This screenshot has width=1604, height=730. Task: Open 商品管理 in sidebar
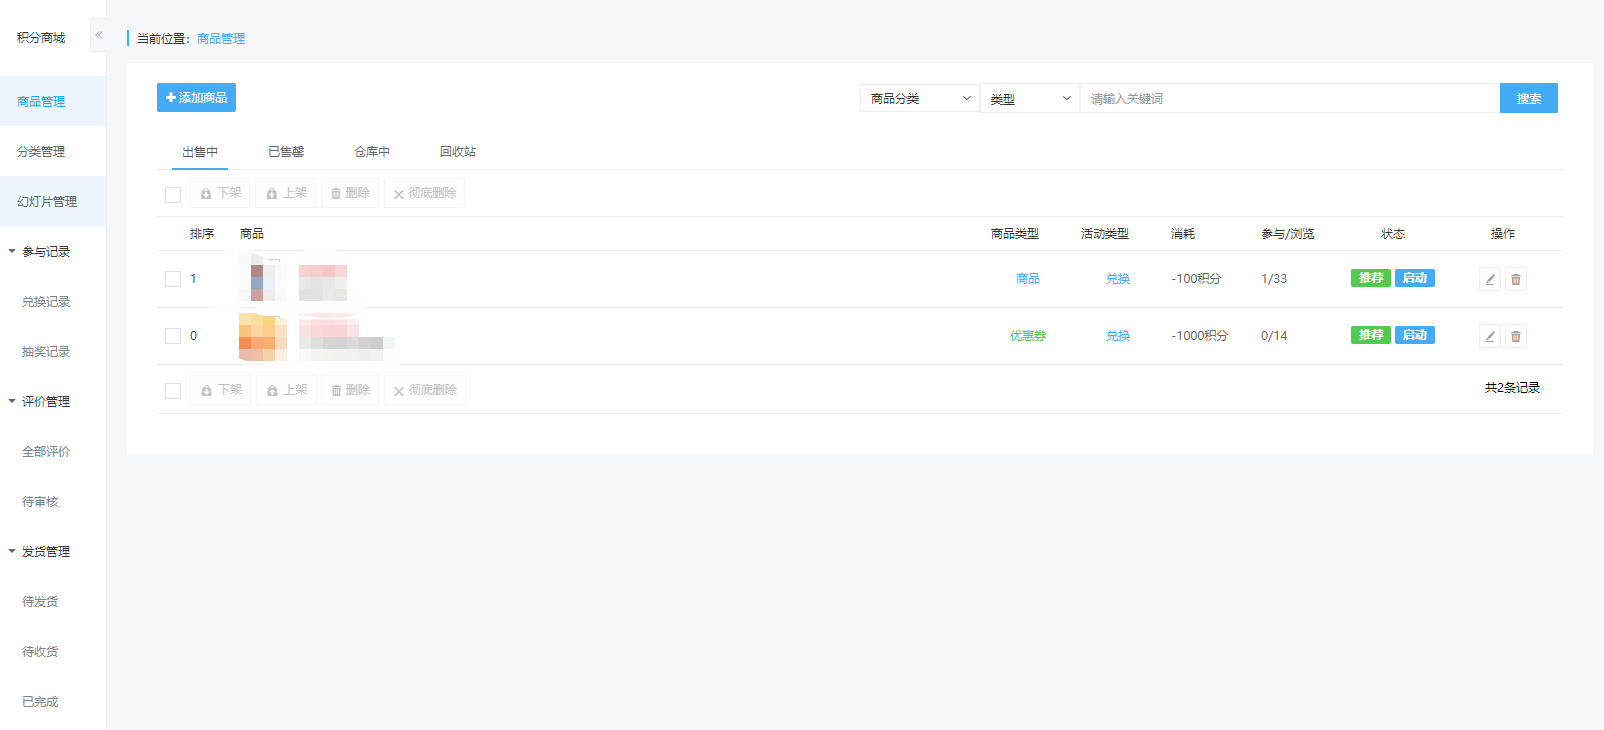click(x=53, y=101)
